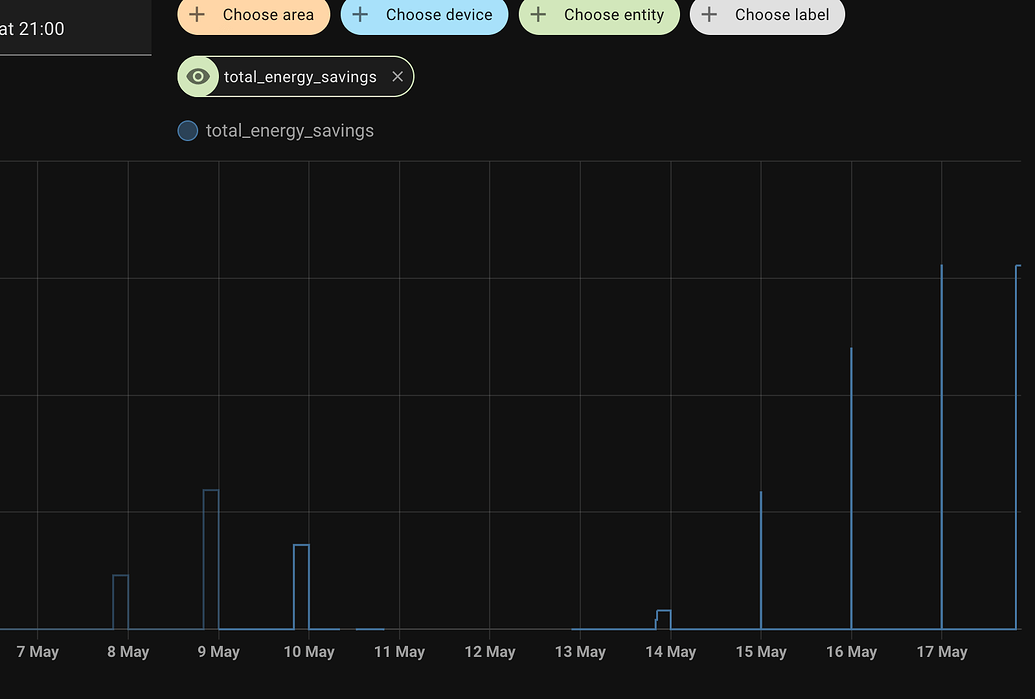Toggle total_energy_savings series from the legend label

[289, 130]
